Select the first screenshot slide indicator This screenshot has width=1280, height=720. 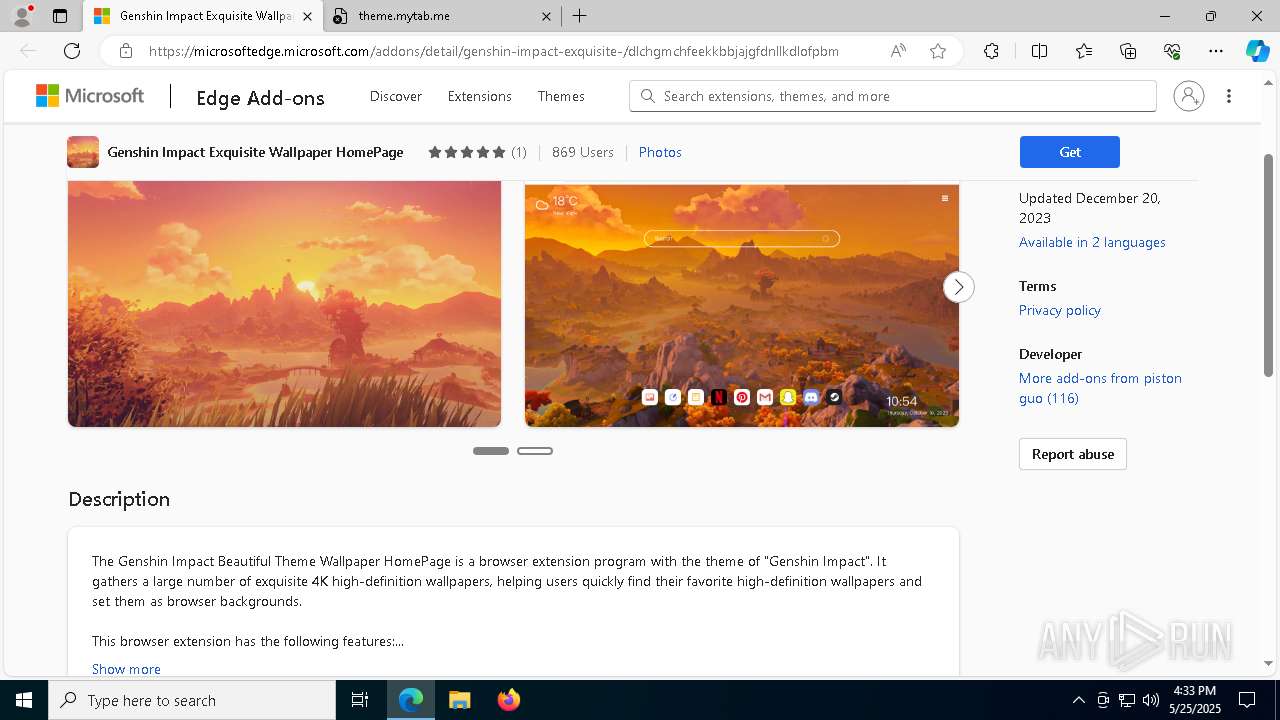[491, 451]
